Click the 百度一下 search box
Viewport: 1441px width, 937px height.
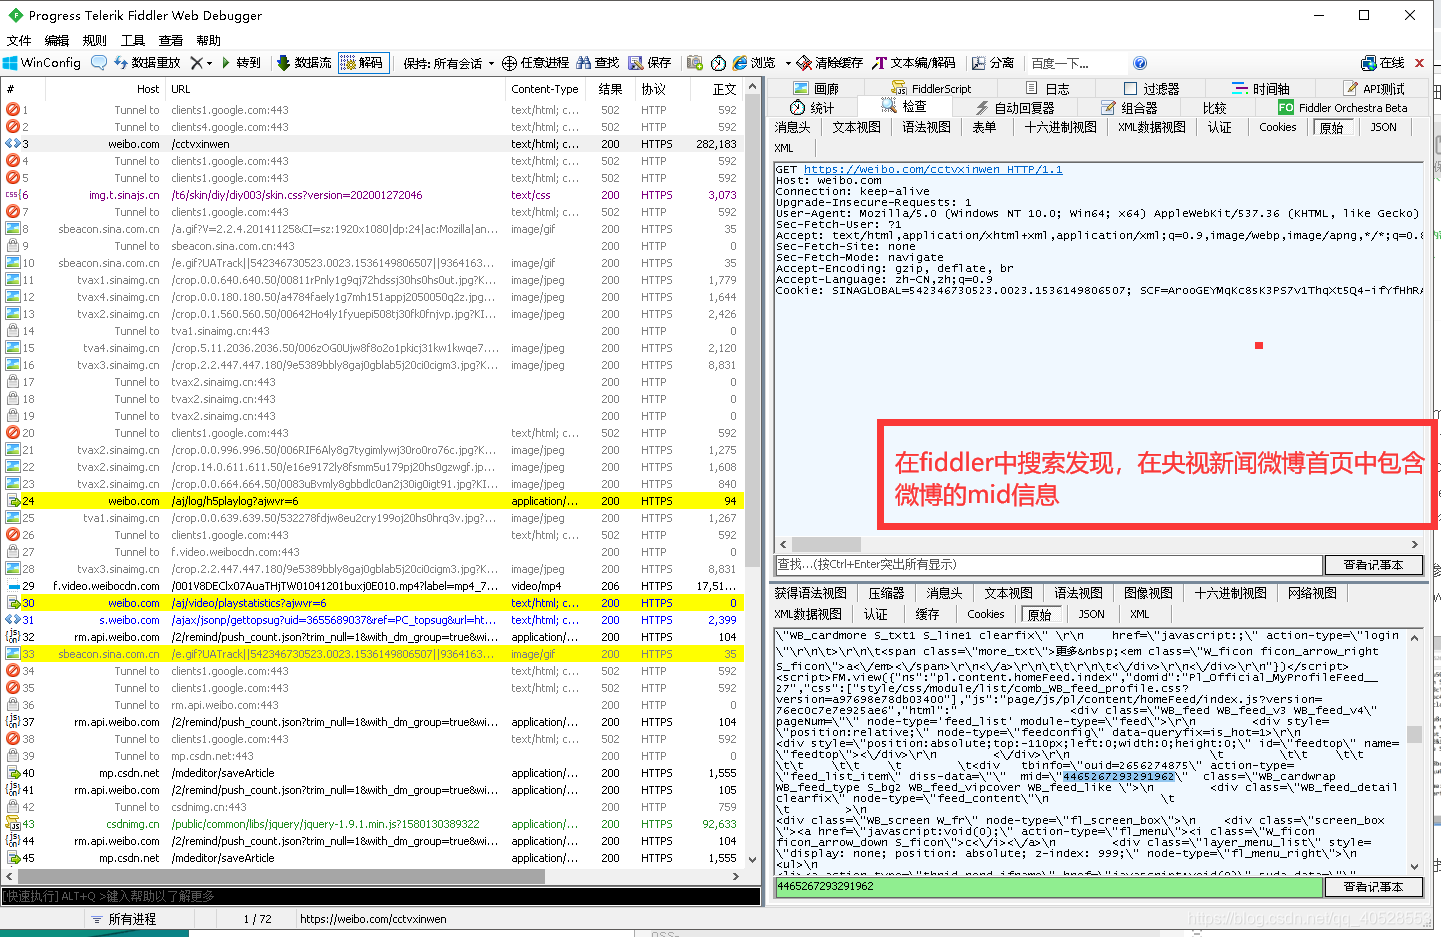pos(1075,62)
